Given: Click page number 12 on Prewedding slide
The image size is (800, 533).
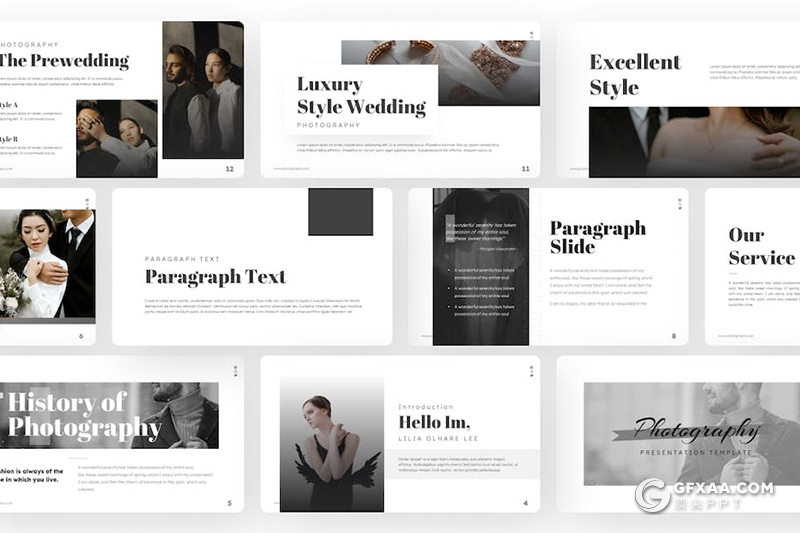Looking at the screenshot, I should 229,169.
